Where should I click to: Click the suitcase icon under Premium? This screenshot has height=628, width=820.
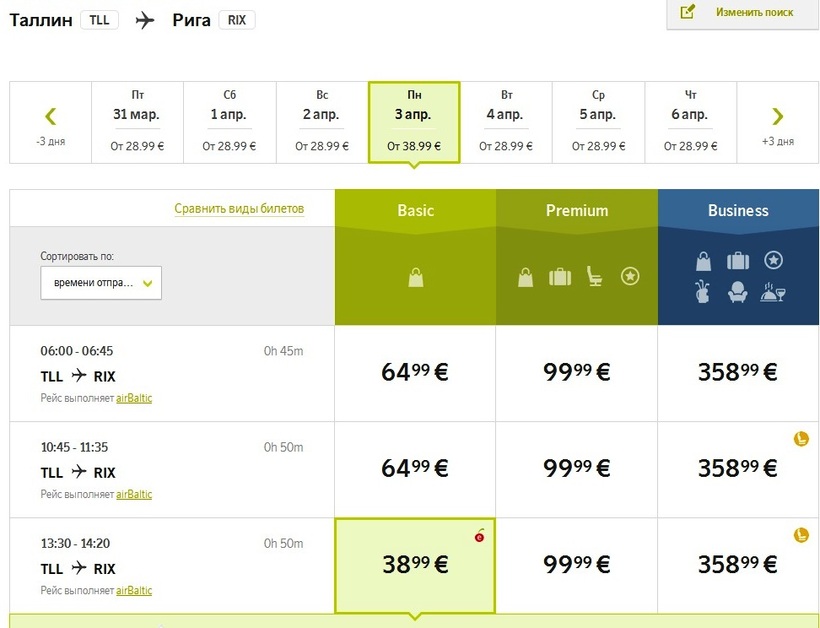pos(560,277)
